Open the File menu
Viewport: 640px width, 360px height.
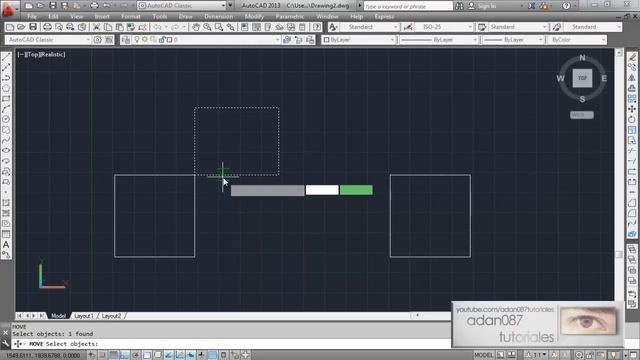click(32, 16)
